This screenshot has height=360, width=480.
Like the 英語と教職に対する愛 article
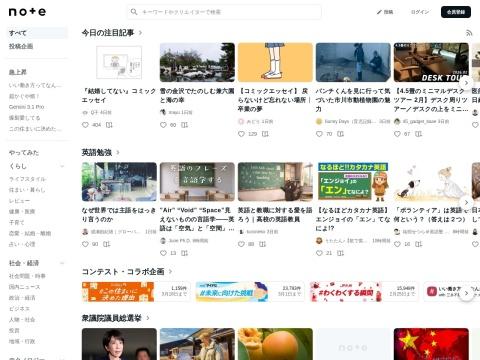click(241, 244)
